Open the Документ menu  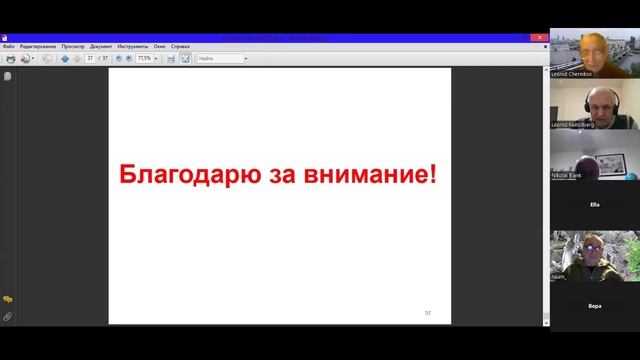click(101, 47)
